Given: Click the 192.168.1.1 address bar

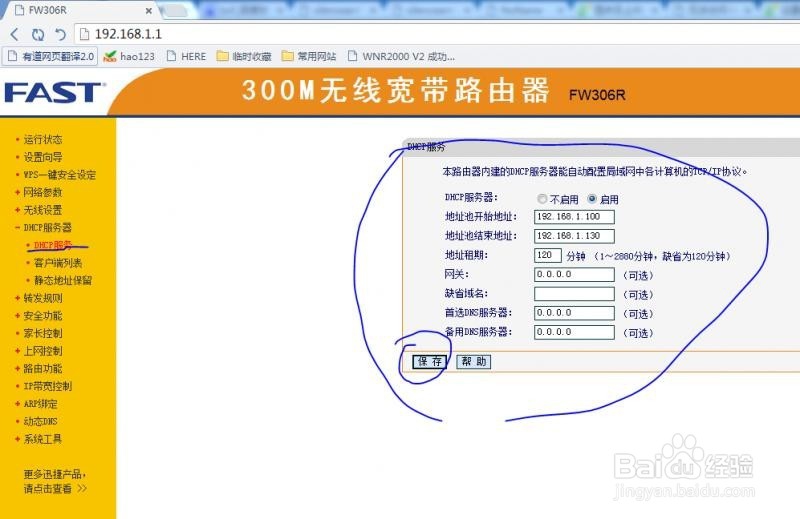Looking at the screenshot, I should (439, 34).
